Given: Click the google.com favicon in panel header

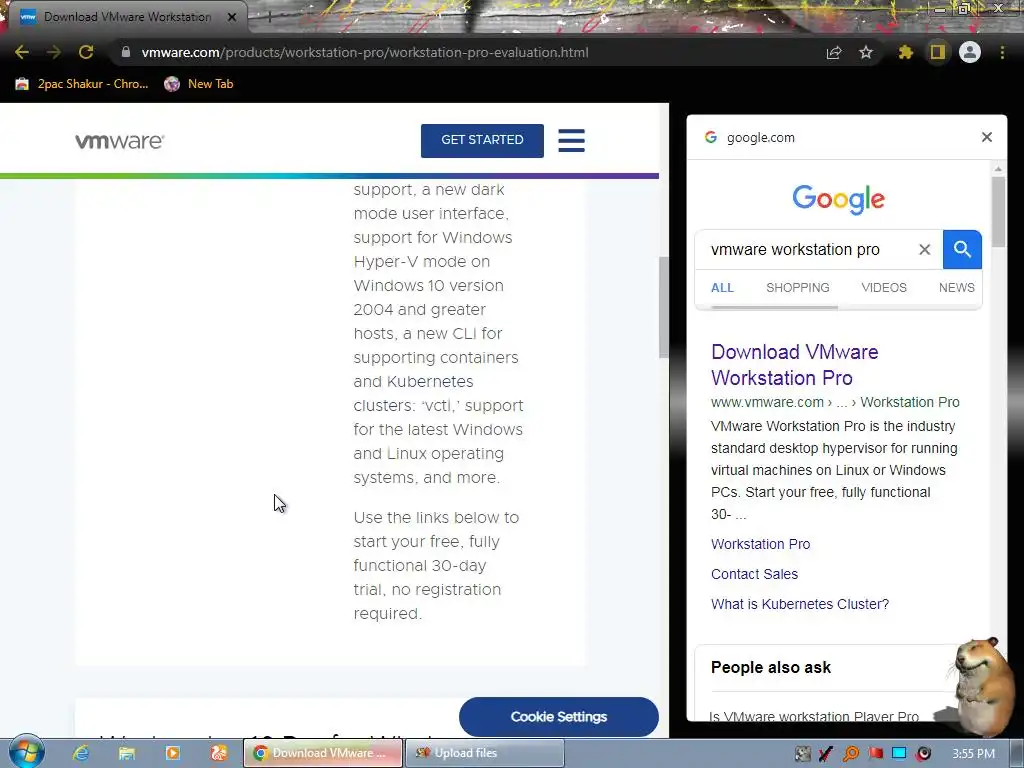Looking at the screenshot, I should 711,137.
